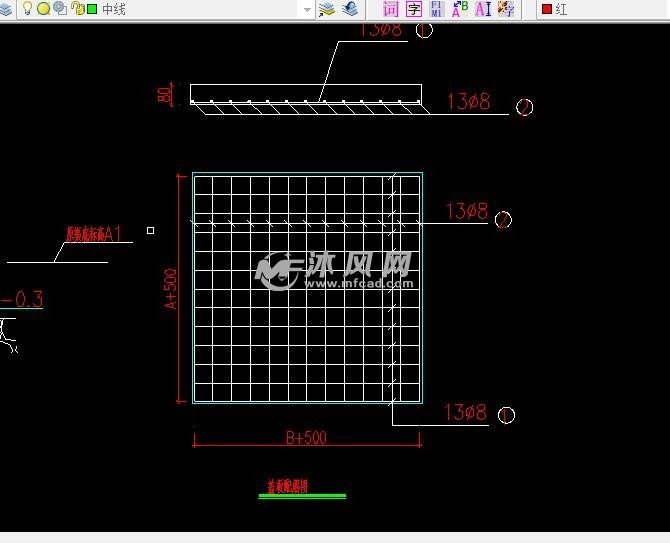
Task: Click the AB text edit icon
Action: click(460, 9)
